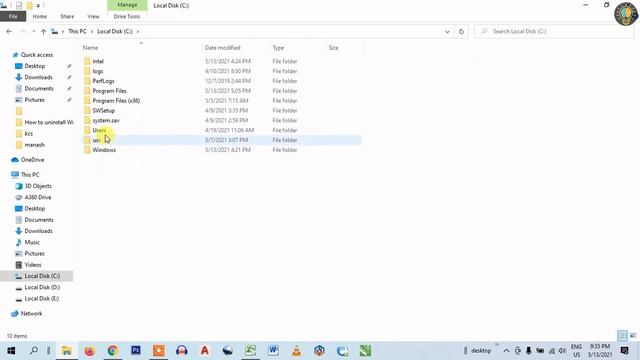
Task: Open Google Chrome from the taskbar
Action: pos(113,351)
